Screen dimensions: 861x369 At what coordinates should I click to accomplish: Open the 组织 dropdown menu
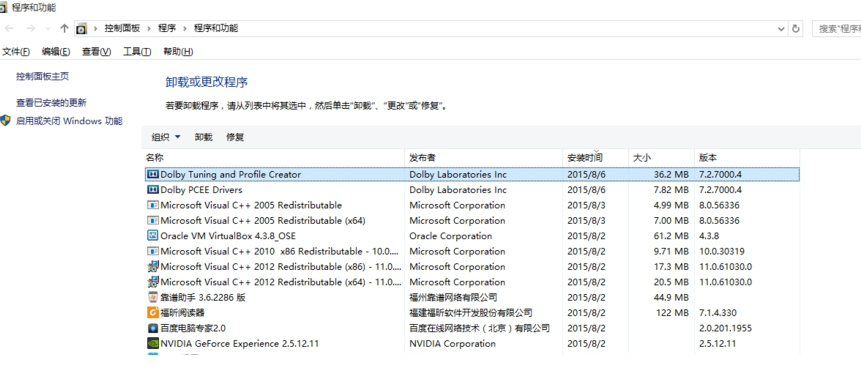tap(166, 137)
